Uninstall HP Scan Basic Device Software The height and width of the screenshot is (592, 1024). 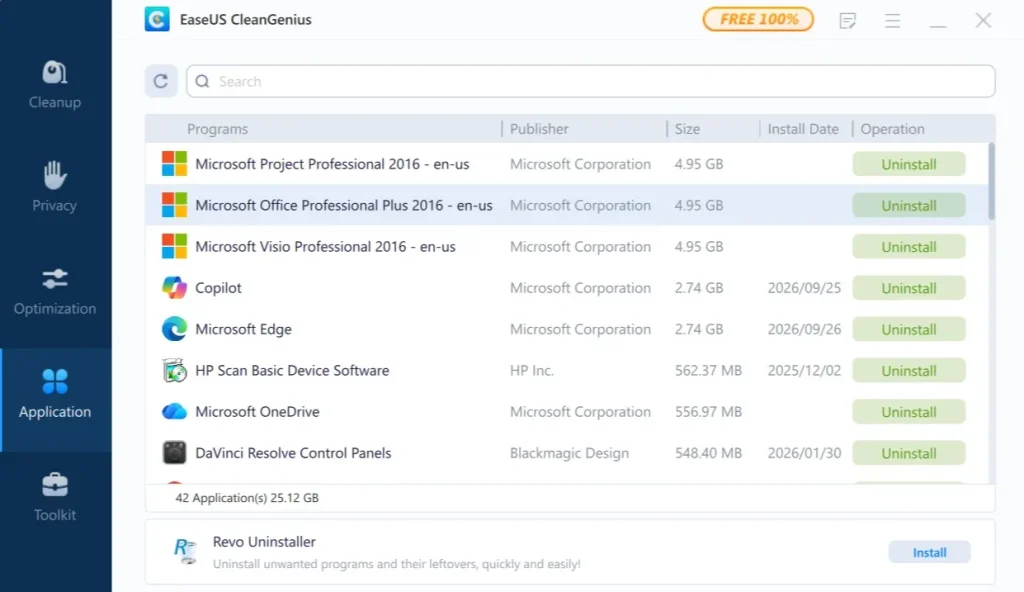[x=909, y=370]
